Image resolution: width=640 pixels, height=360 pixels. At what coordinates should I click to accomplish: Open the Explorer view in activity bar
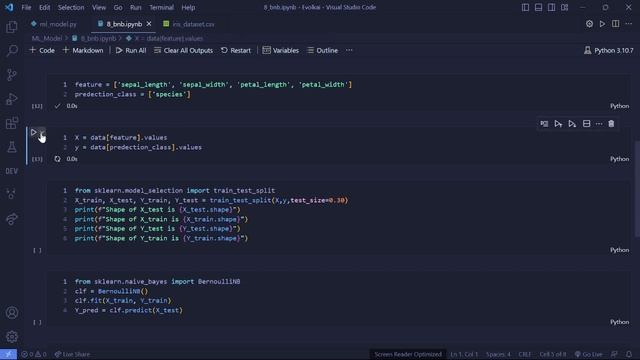12,27
